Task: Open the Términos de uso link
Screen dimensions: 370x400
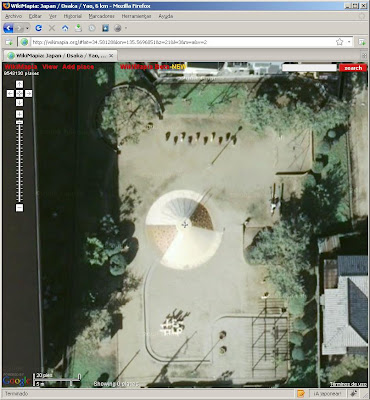Action: point(348,384)
